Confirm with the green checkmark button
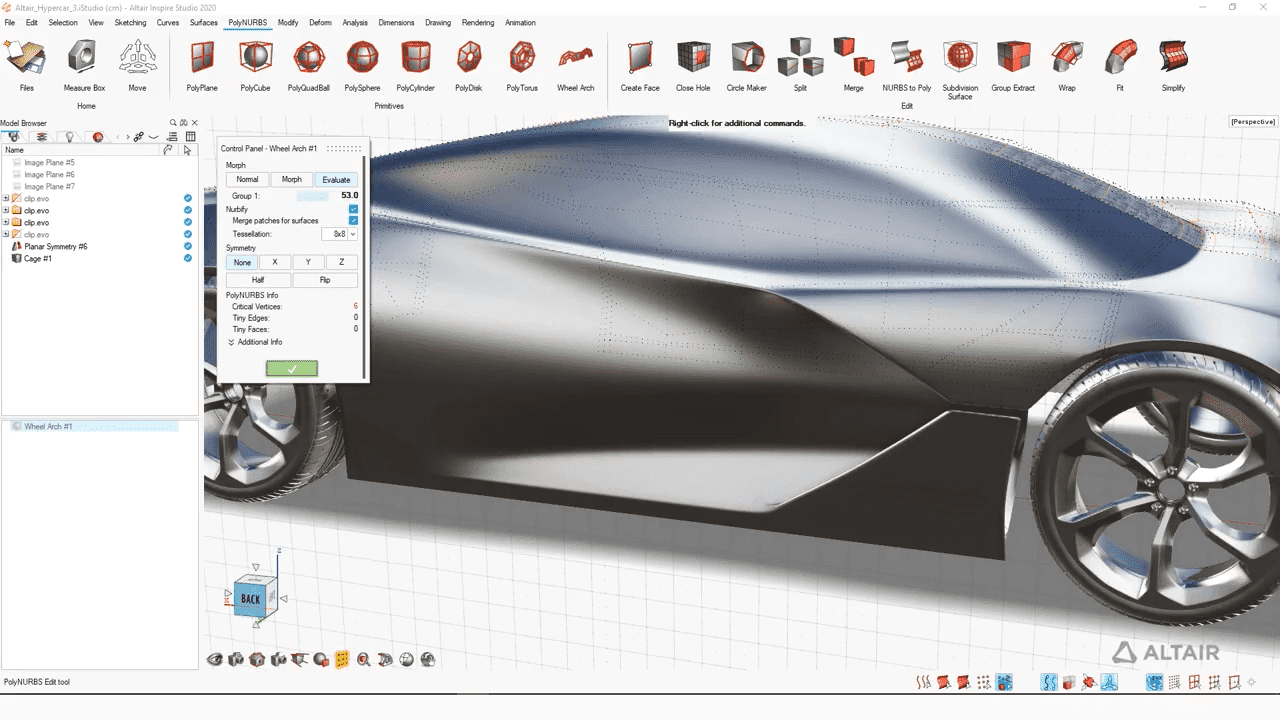1280x720 pixels. (292, 369)
